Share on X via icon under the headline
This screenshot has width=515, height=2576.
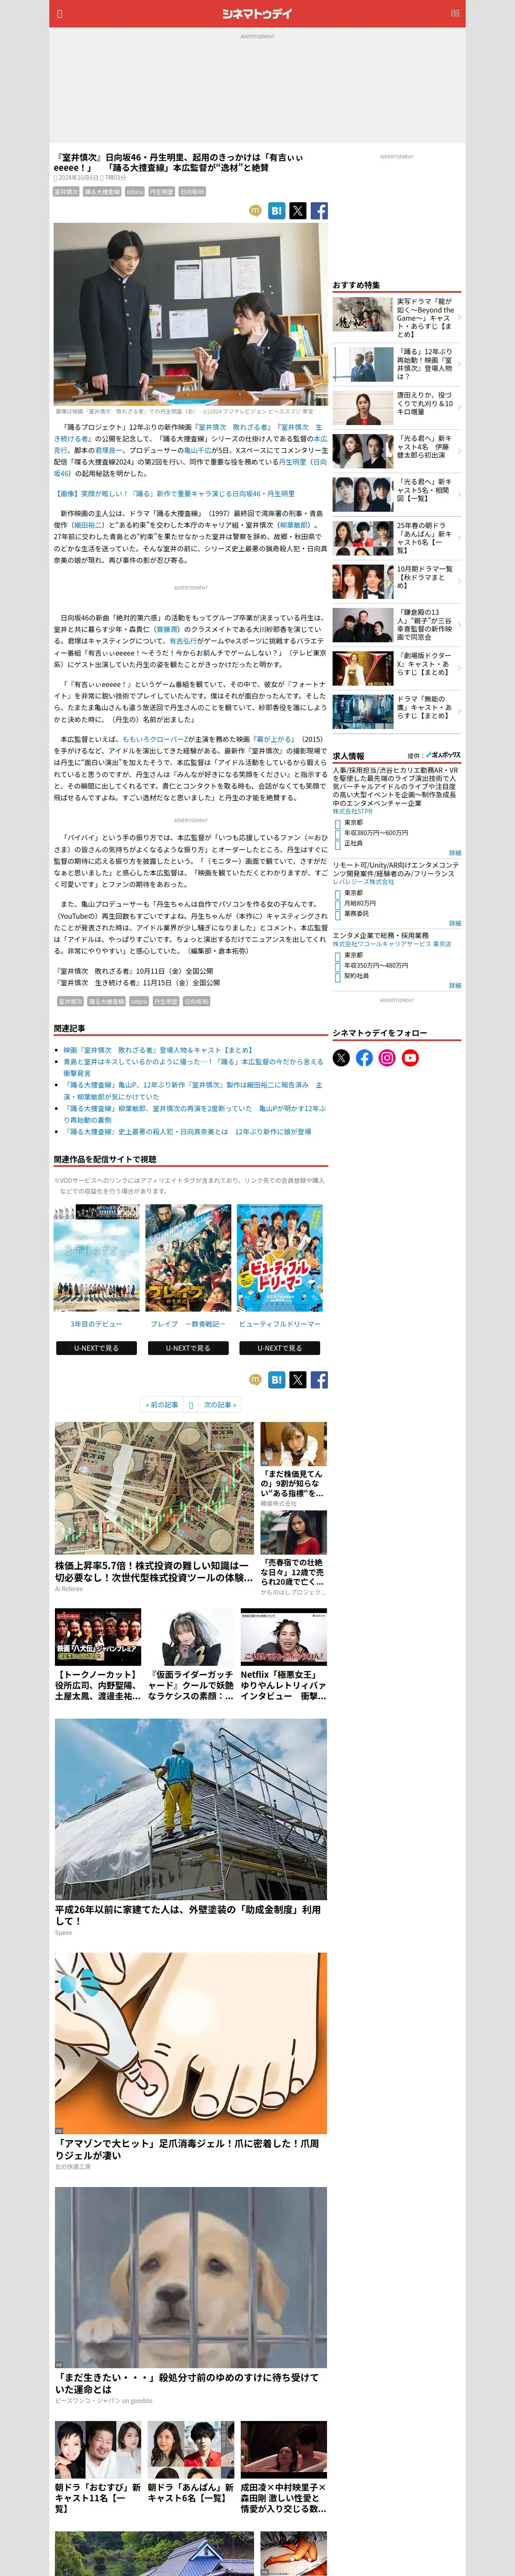click(298, 210)
